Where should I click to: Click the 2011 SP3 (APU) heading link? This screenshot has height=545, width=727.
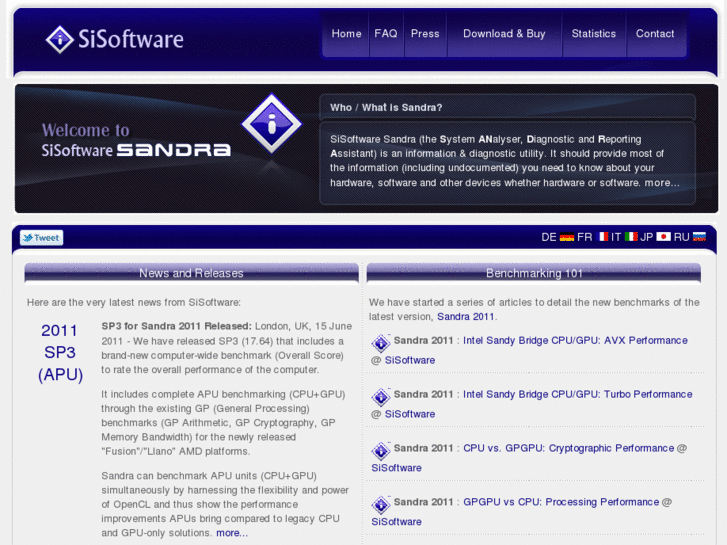click(60, 353)
